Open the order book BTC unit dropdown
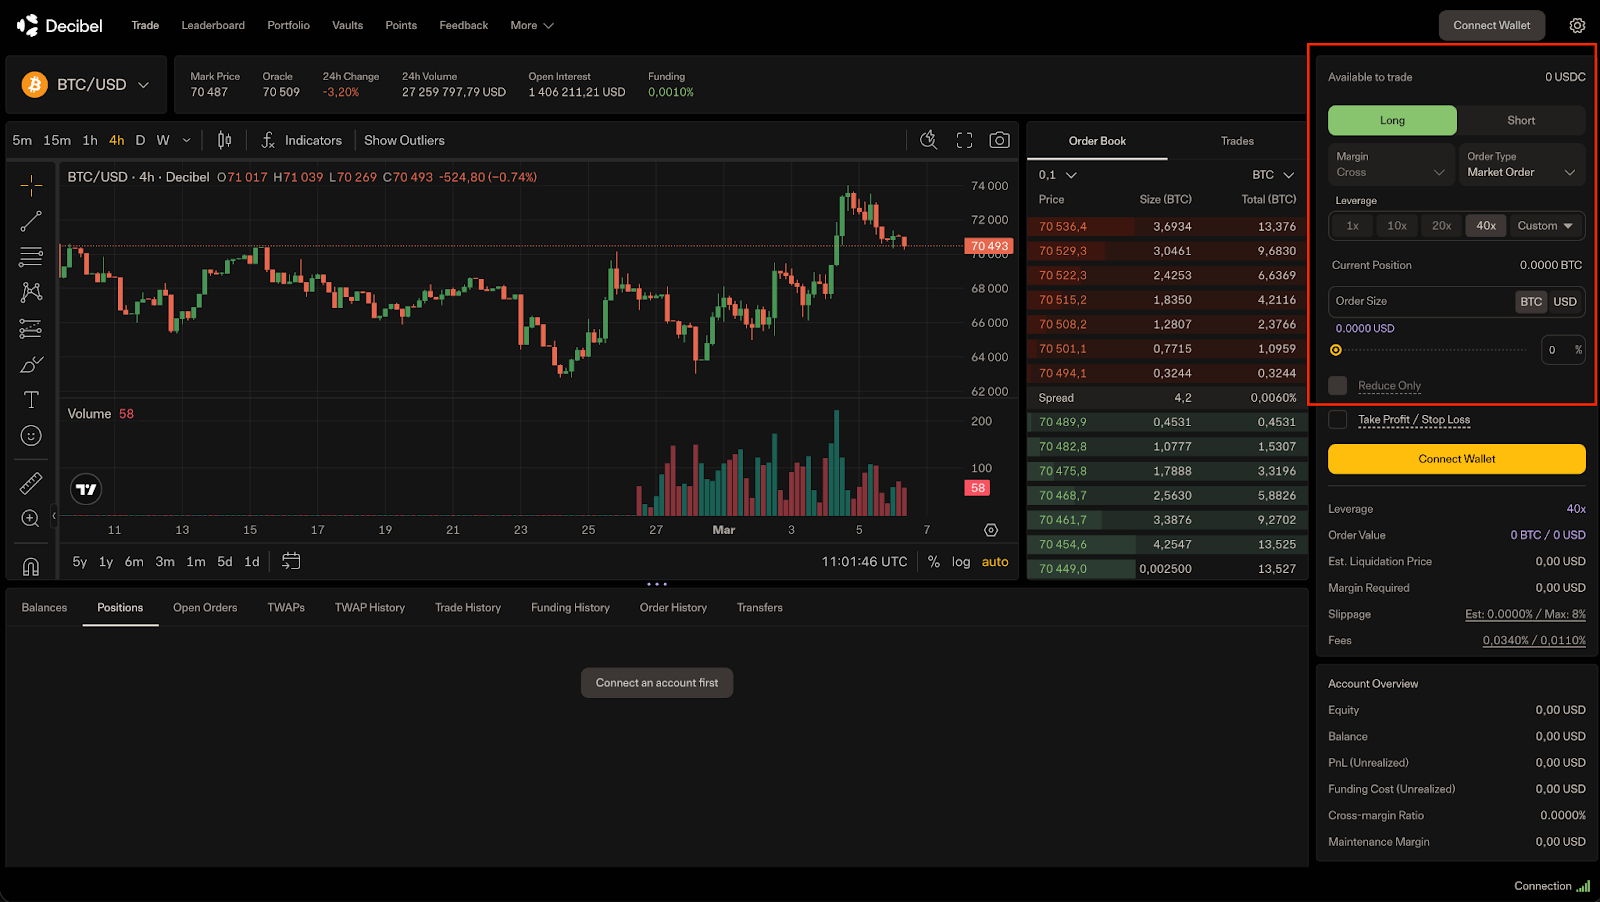The height and width of the screenshot is (902, 1600). 1273,175
